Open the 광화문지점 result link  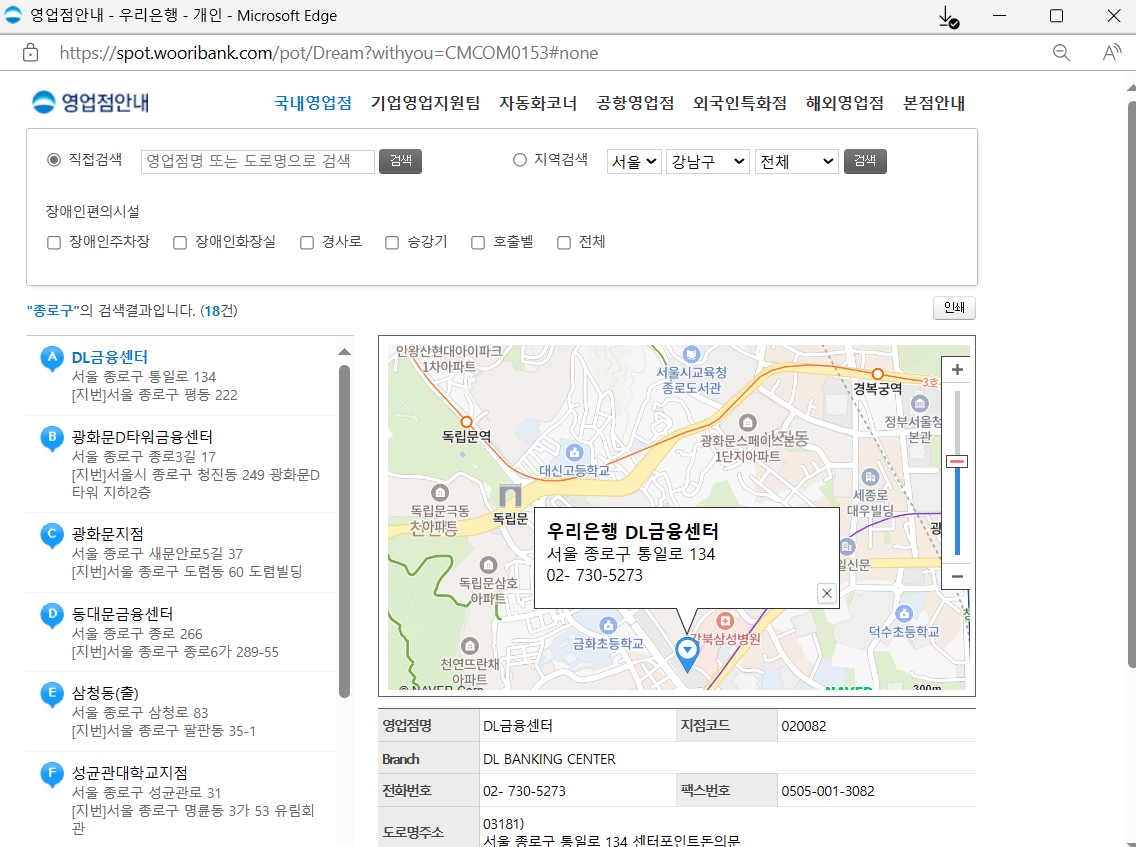107,534
